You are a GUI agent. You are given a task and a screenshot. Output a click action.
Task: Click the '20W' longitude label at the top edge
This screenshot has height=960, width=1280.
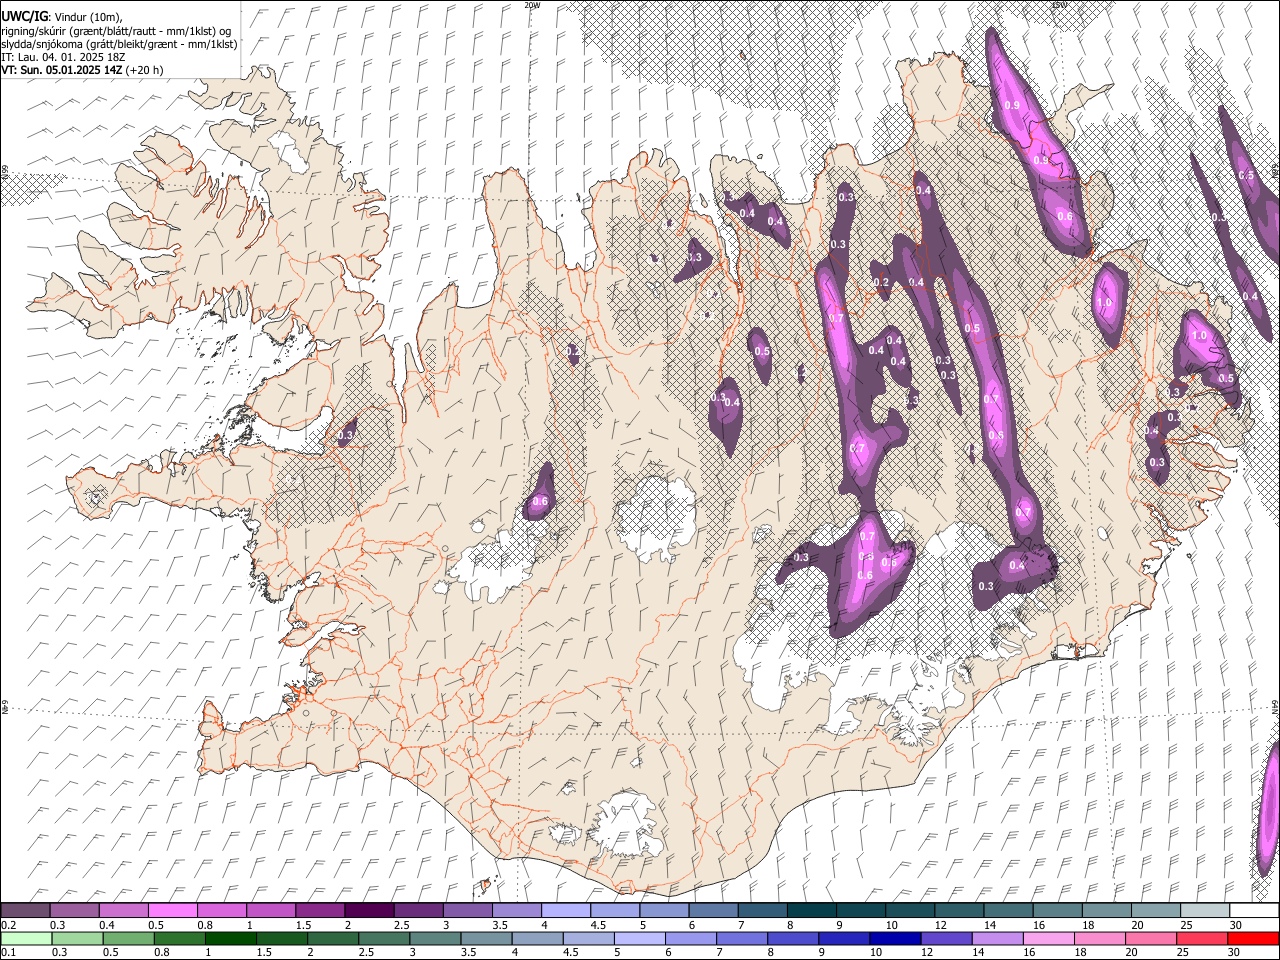(532, 5)
